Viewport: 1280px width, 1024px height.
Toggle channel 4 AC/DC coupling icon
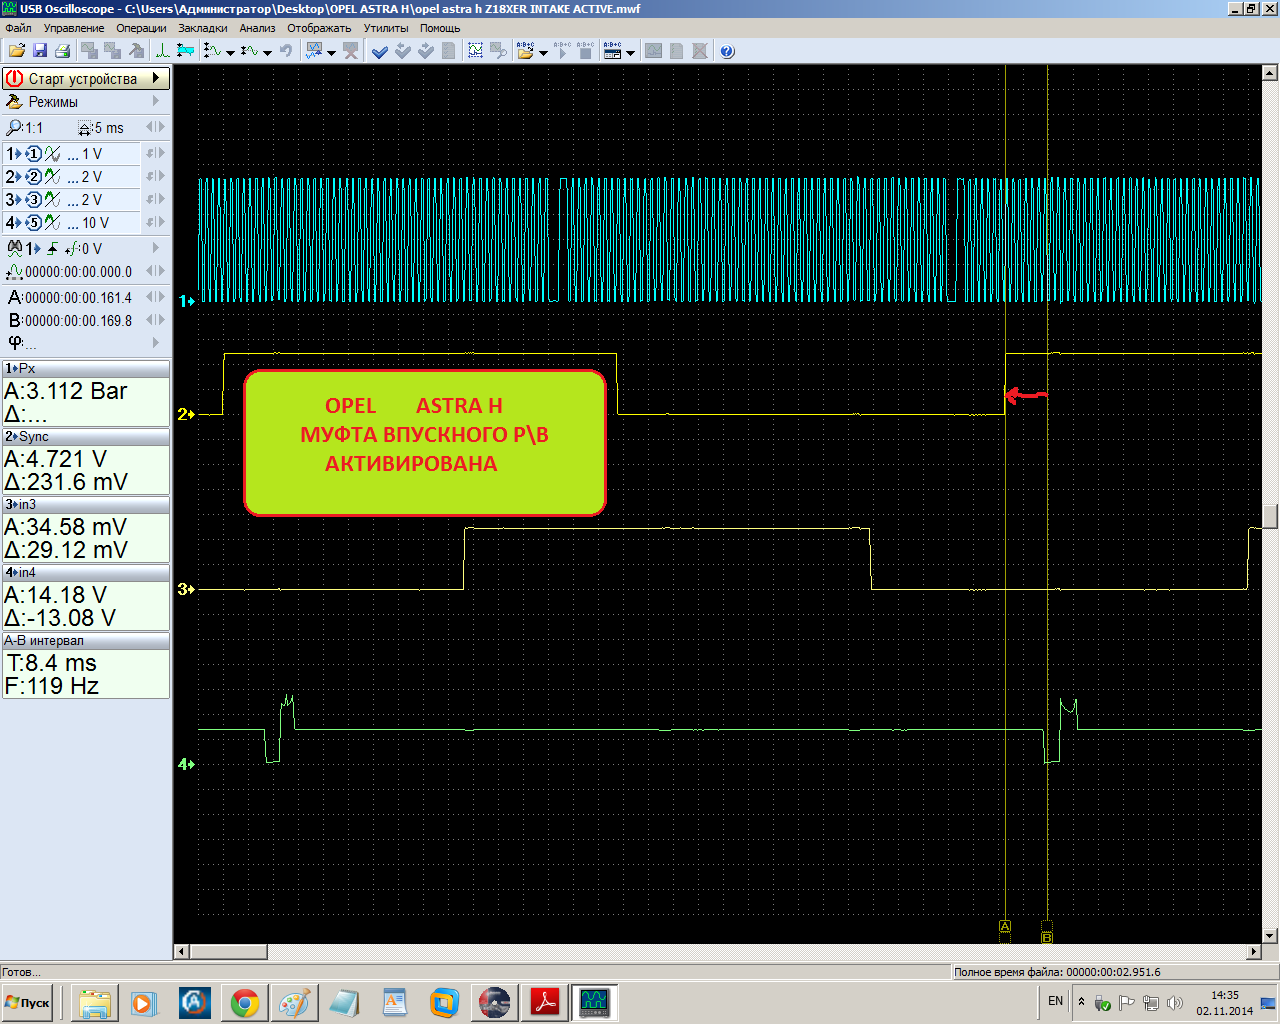click(x=52, y=223)
